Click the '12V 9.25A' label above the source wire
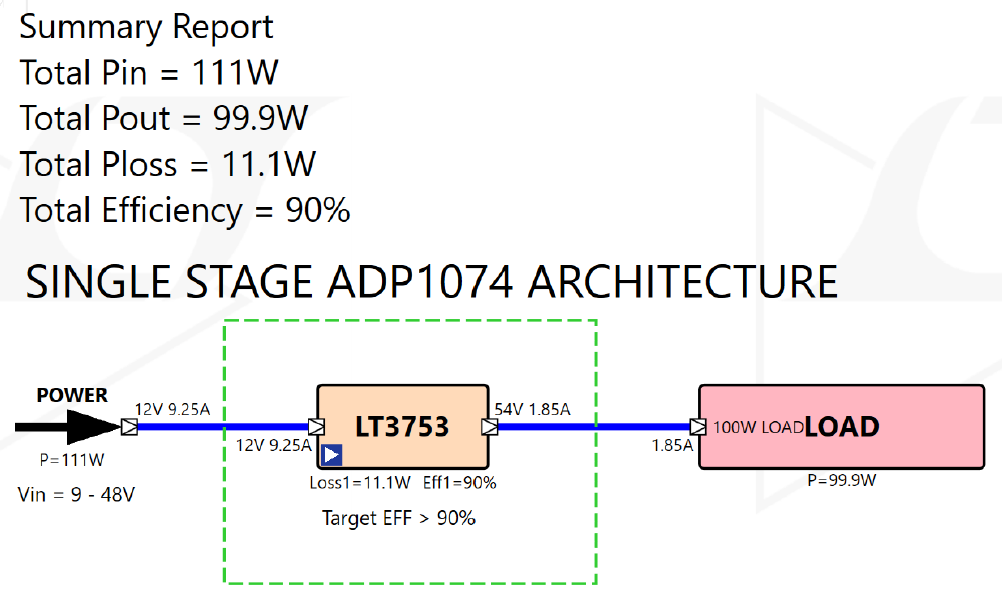Viewport: 1002px width, 607px height. (x=173, y=410)
